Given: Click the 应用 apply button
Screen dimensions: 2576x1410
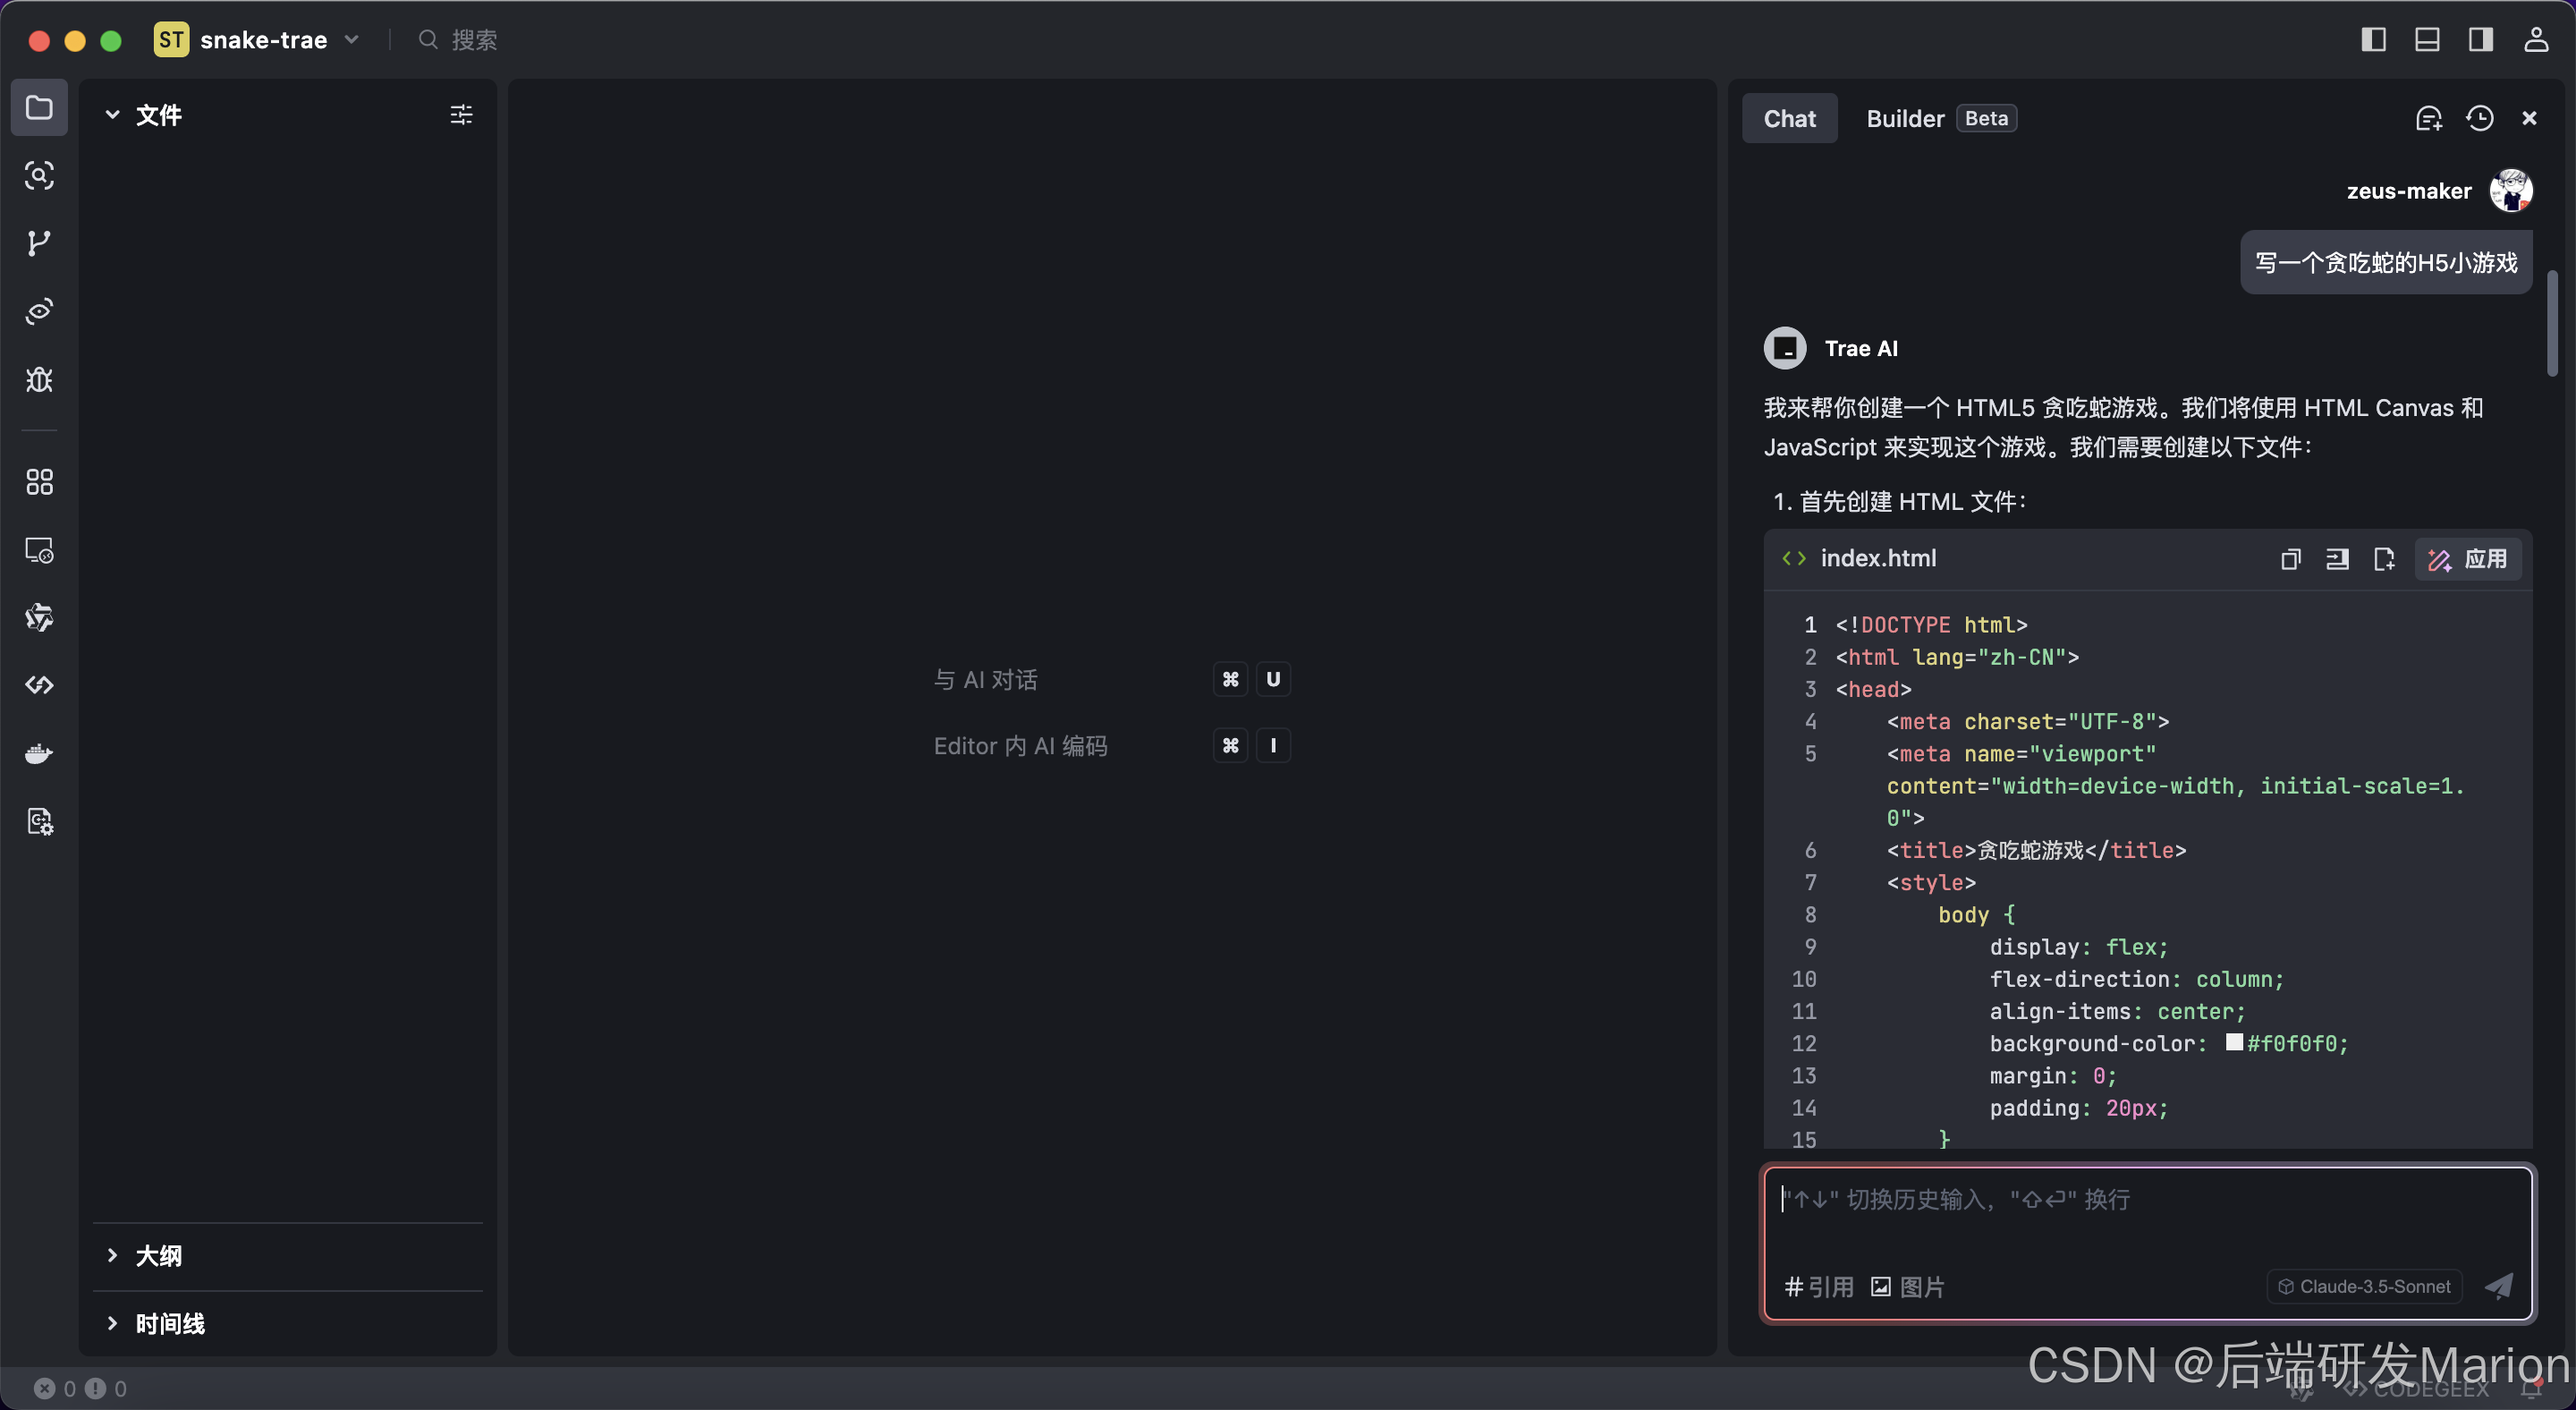Looking at the screenshot, I should (2468, 559).
